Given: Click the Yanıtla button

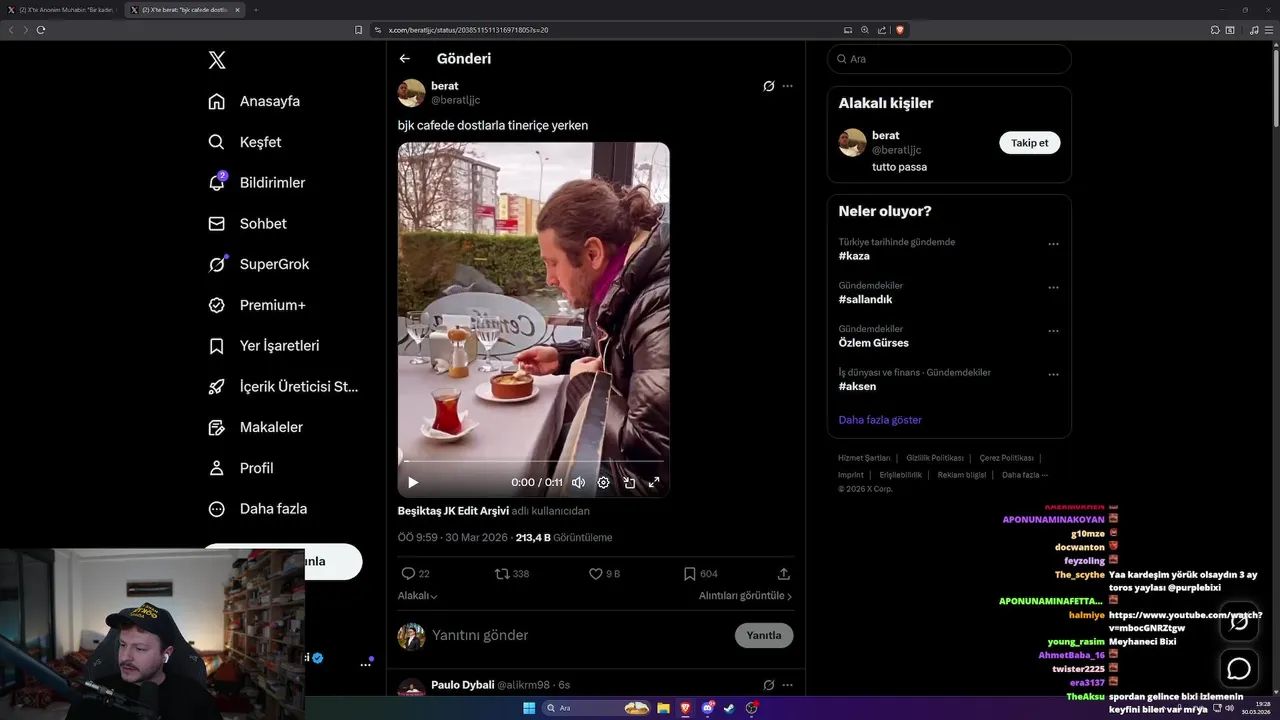Looking at the screenshot, I should coord(764,635).
